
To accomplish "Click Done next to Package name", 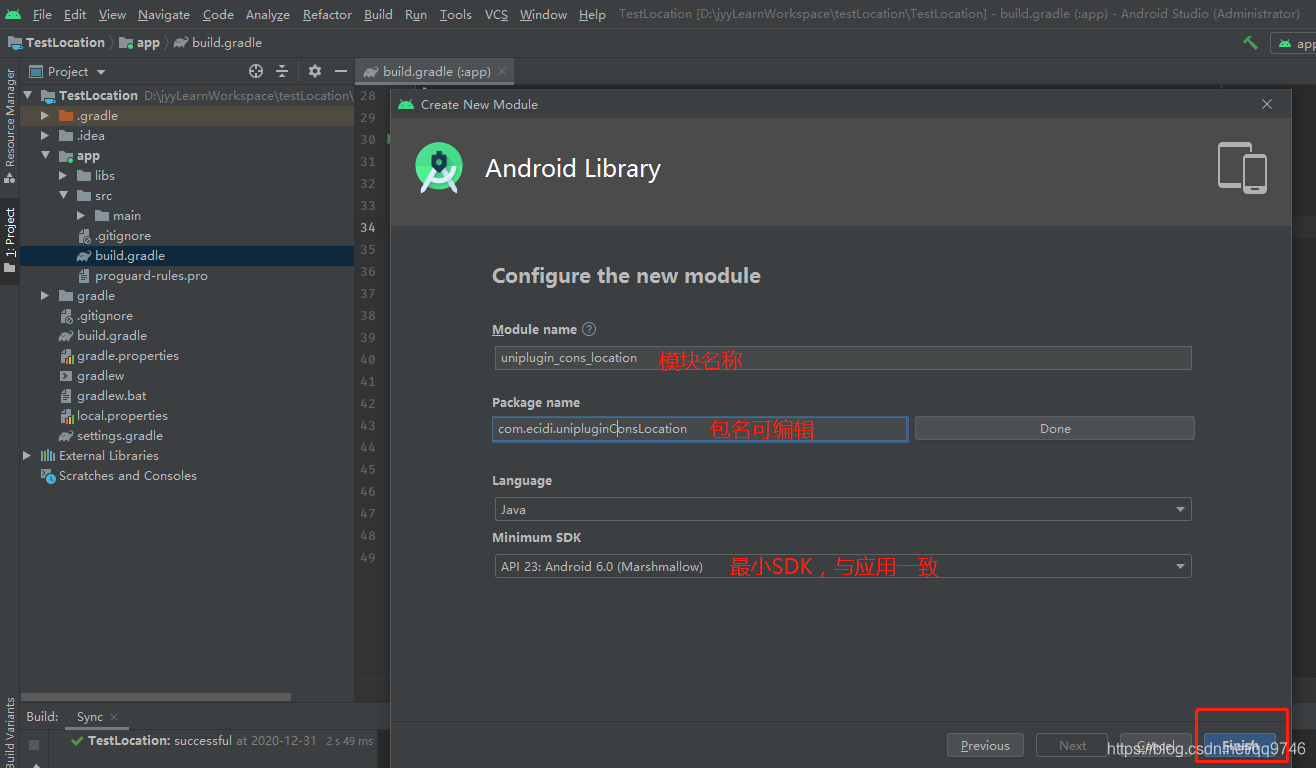I will (1055, 428).
